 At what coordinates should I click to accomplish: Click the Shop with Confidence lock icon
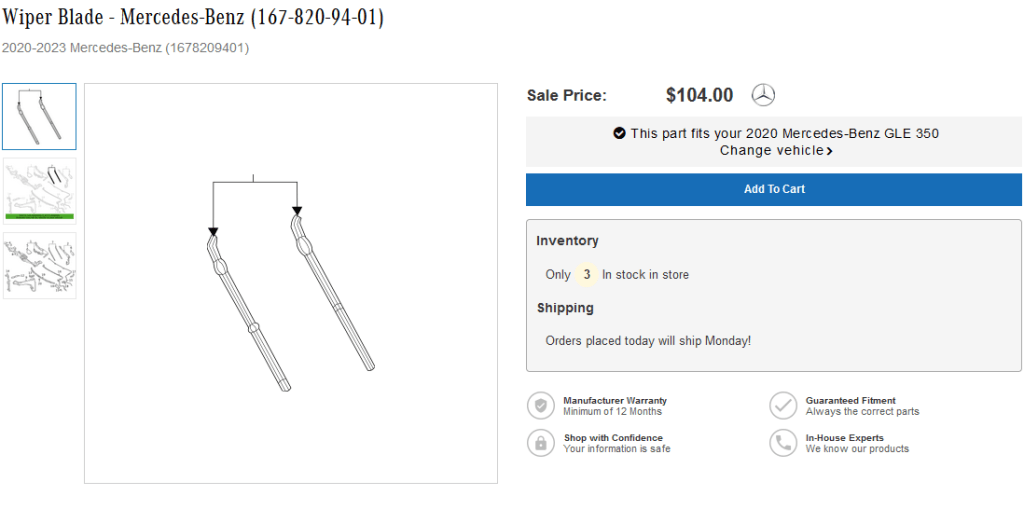(x=541, y=443)
